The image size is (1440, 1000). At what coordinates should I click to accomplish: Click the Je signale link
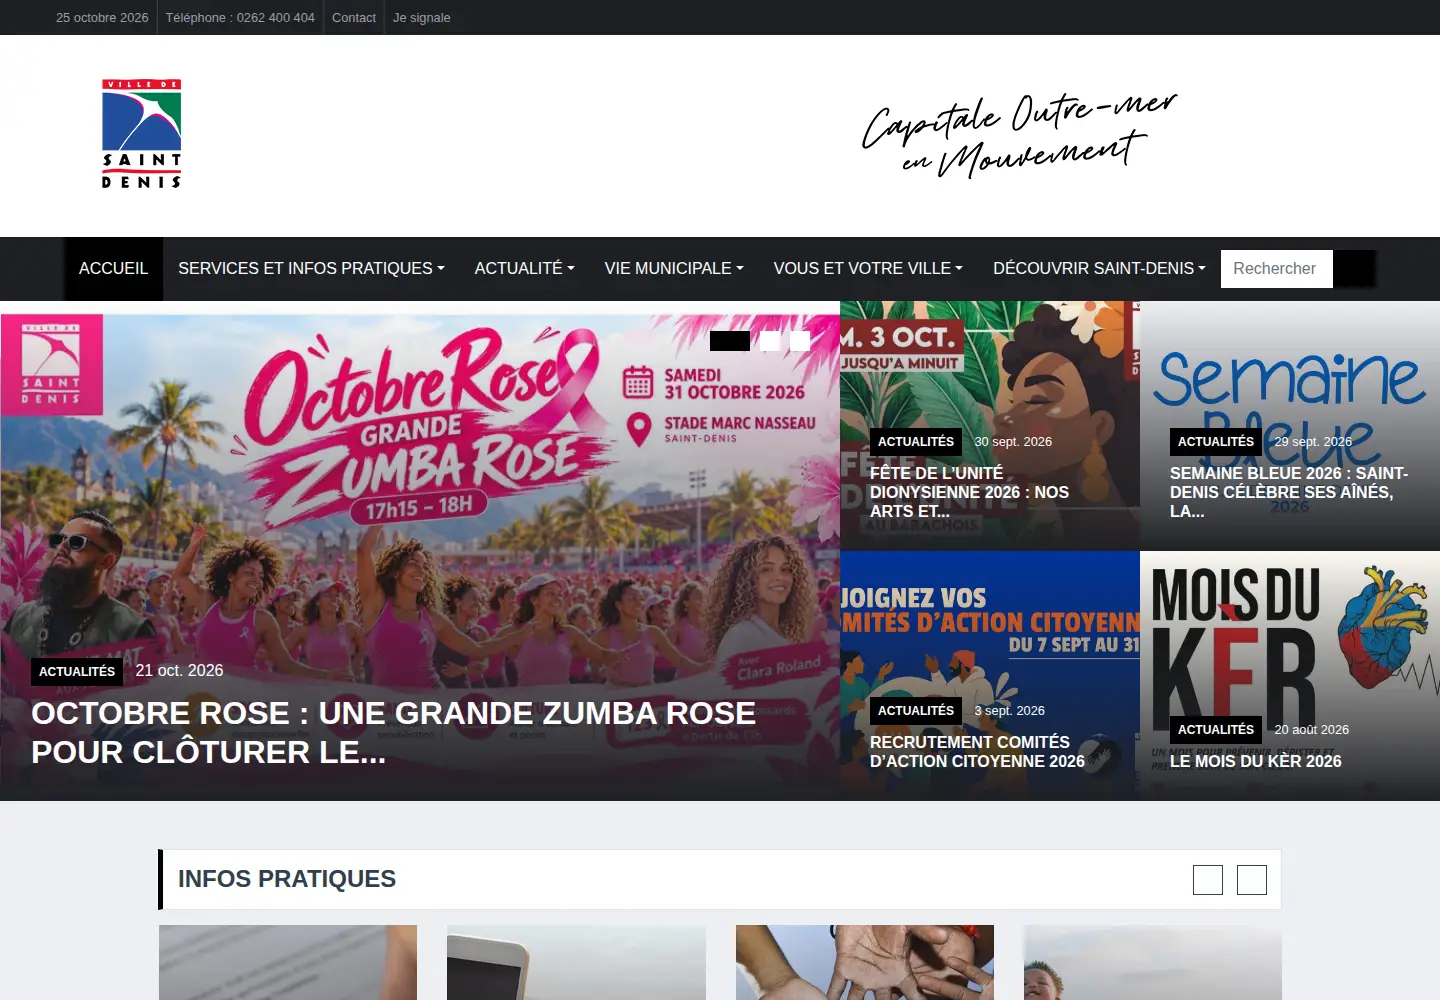click(x=421, y=18)
